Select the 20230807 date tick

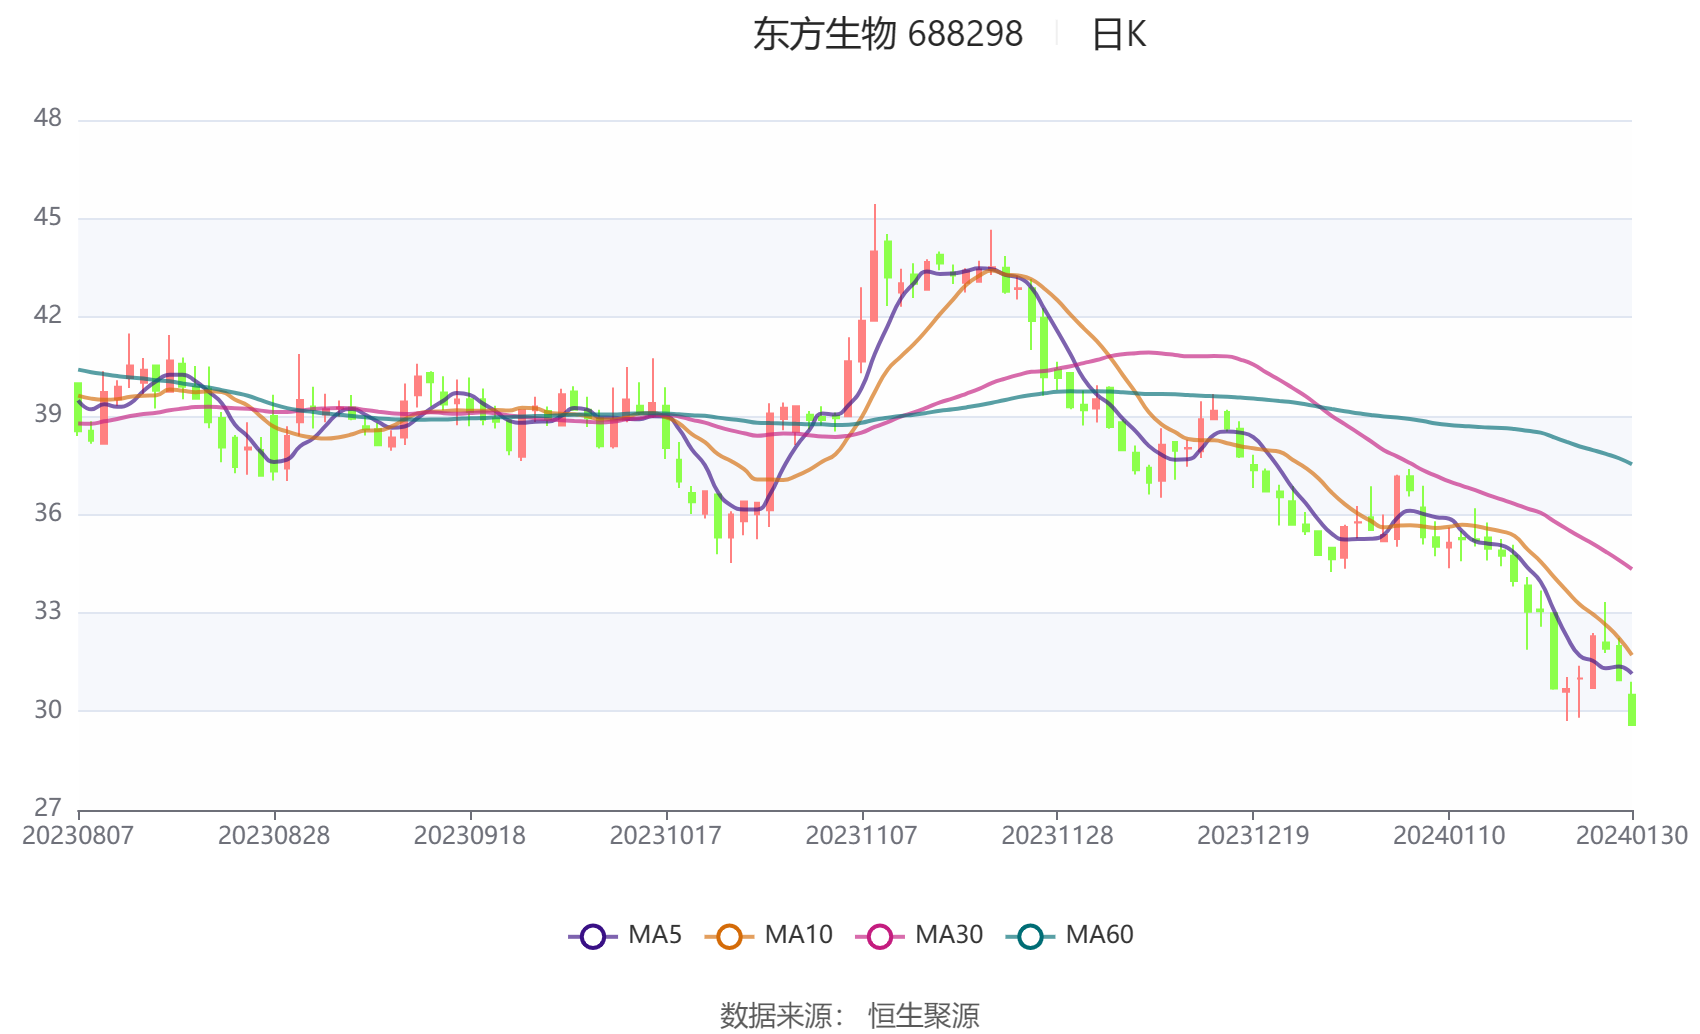point(78,836)
